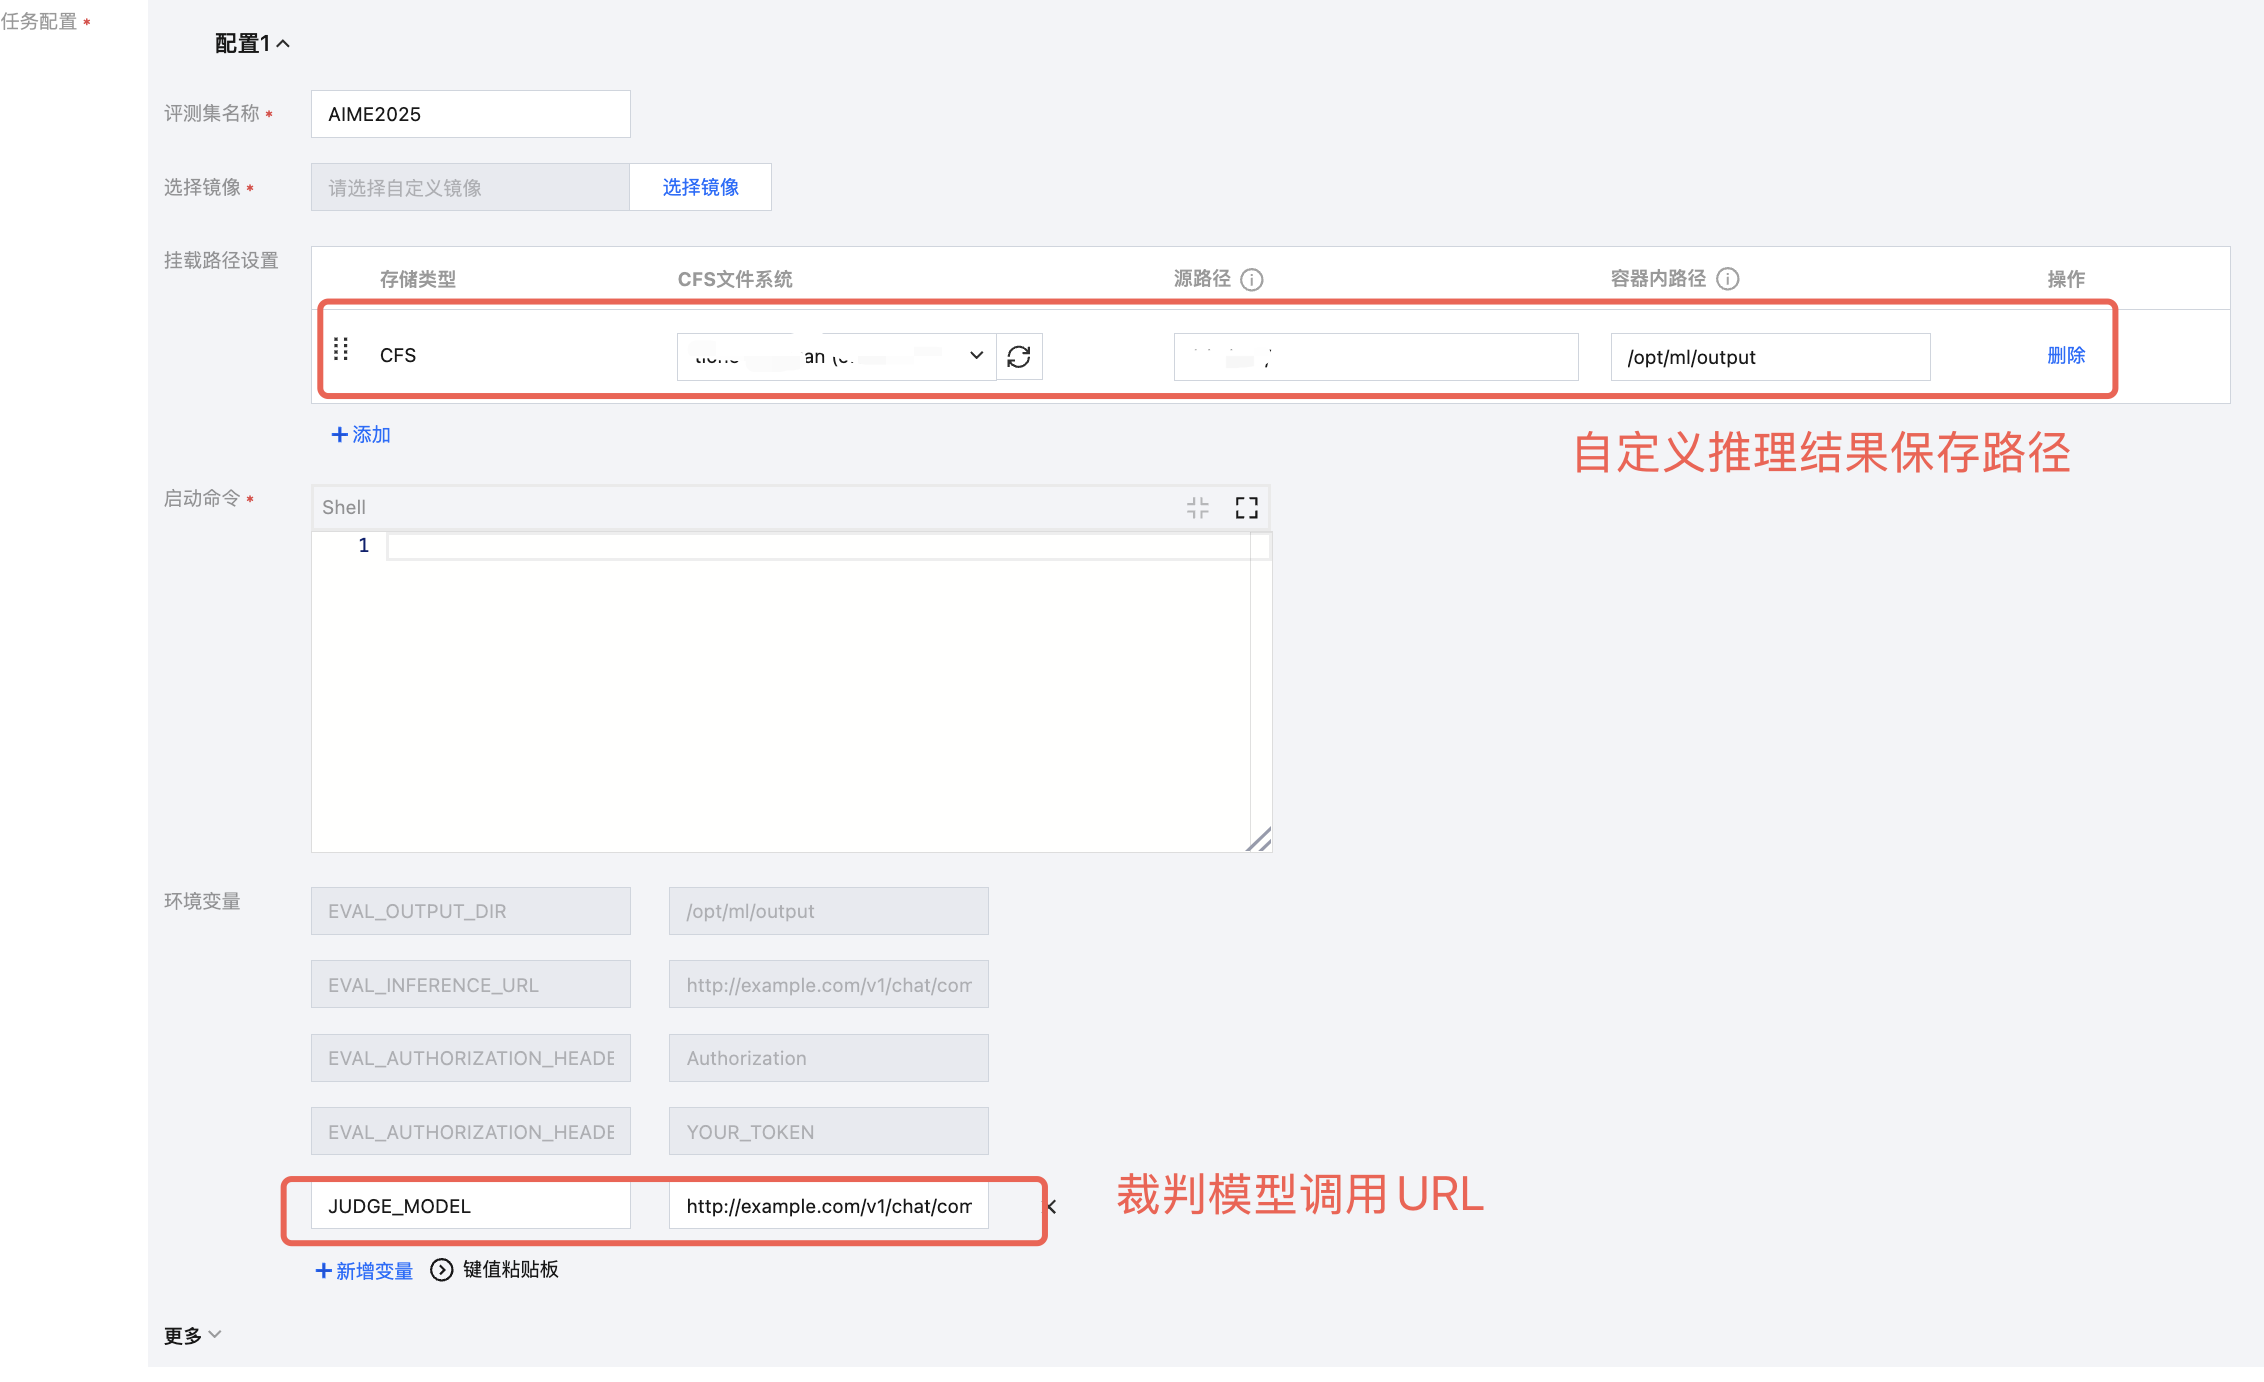Click line 1 of the Shell command editor
The height and width of the screenshot is (1382, 2264).
click(816, 546)
